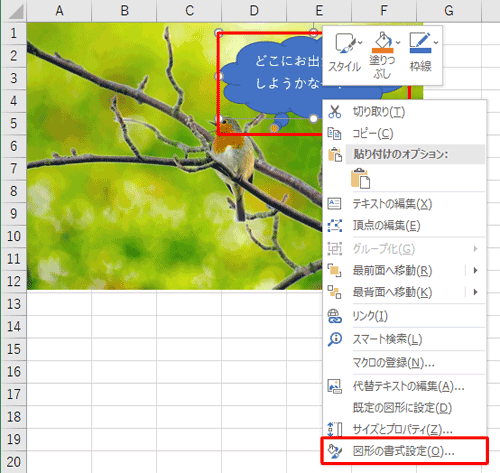Select column C header

[x=189, y=11]
